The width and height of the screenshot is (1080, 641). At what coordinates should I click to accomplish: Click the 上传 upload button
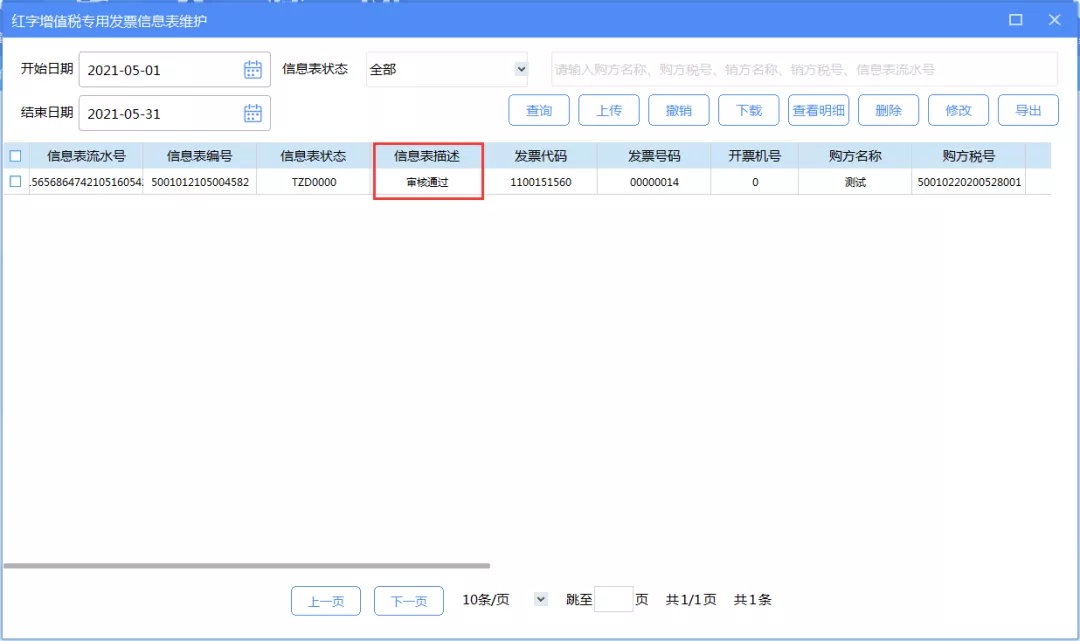tap(608, 111)
